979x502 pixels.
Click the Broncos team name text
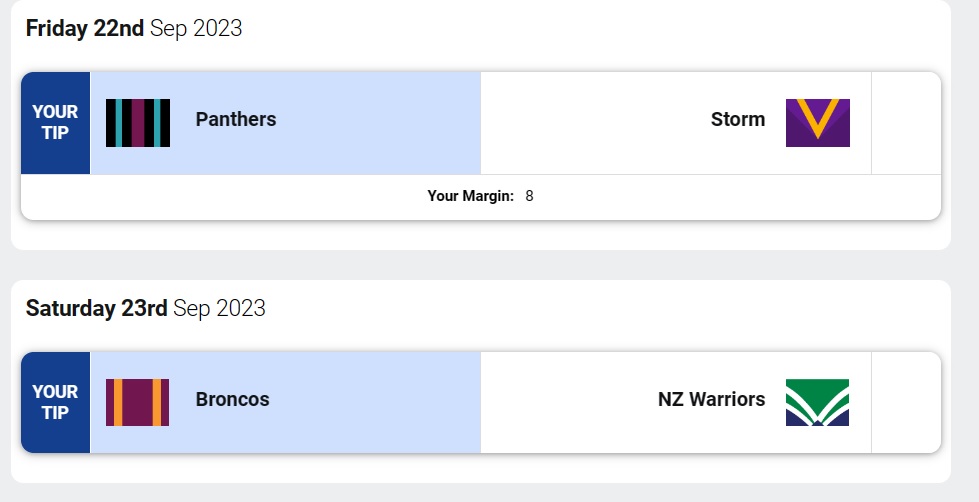[233, 400]
